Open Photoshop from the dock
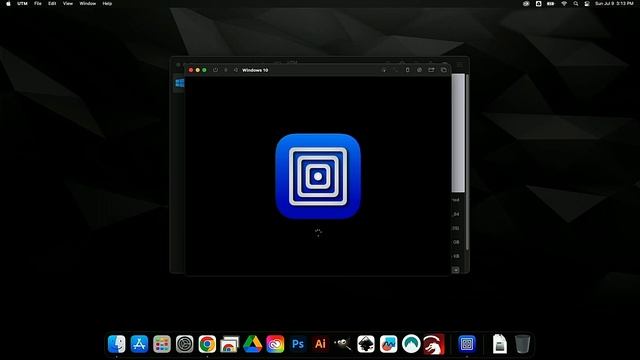Image resolution: width=640 pixels, height=360 pixels. (298, 344)
